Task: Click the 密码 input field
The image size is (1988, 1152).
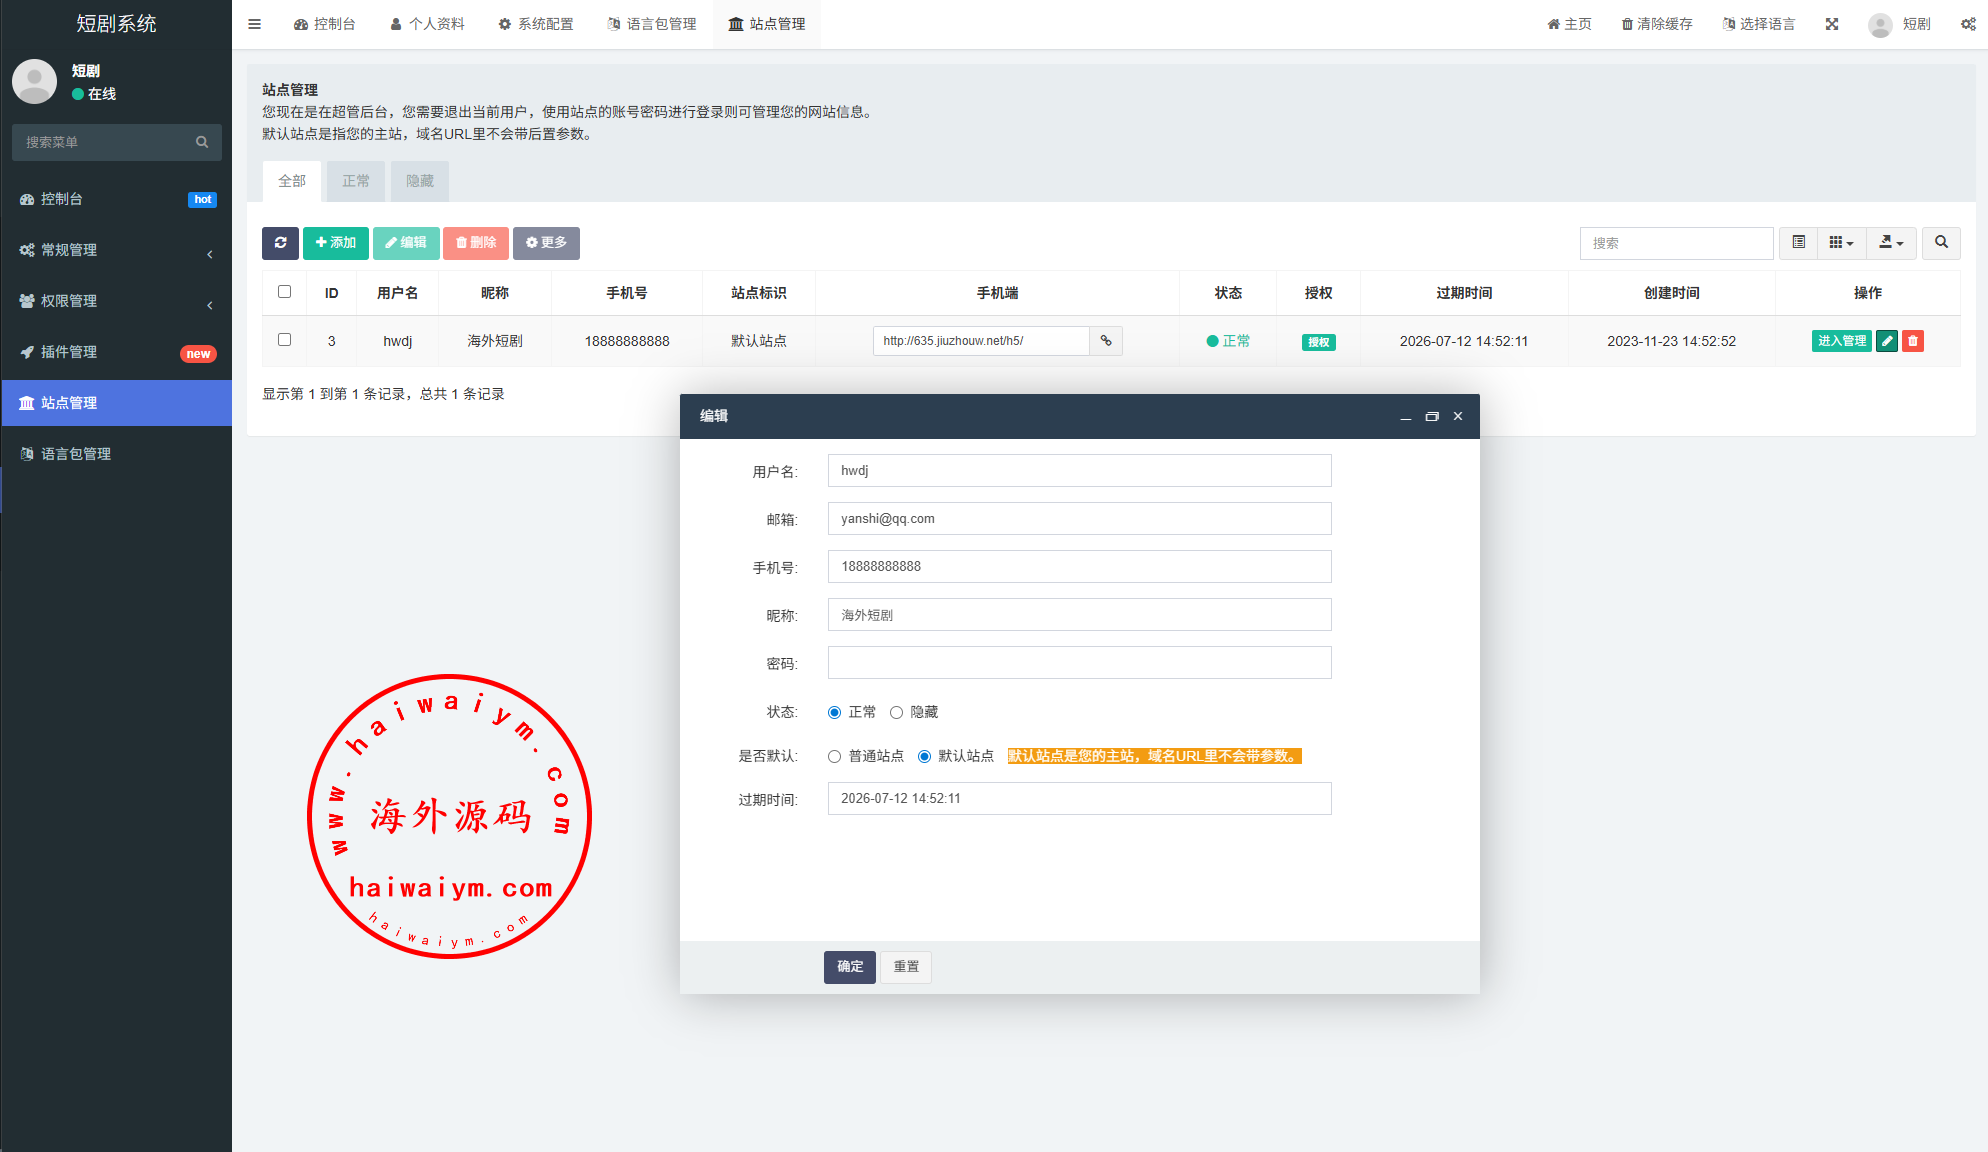Action: tap(1079, 663)
